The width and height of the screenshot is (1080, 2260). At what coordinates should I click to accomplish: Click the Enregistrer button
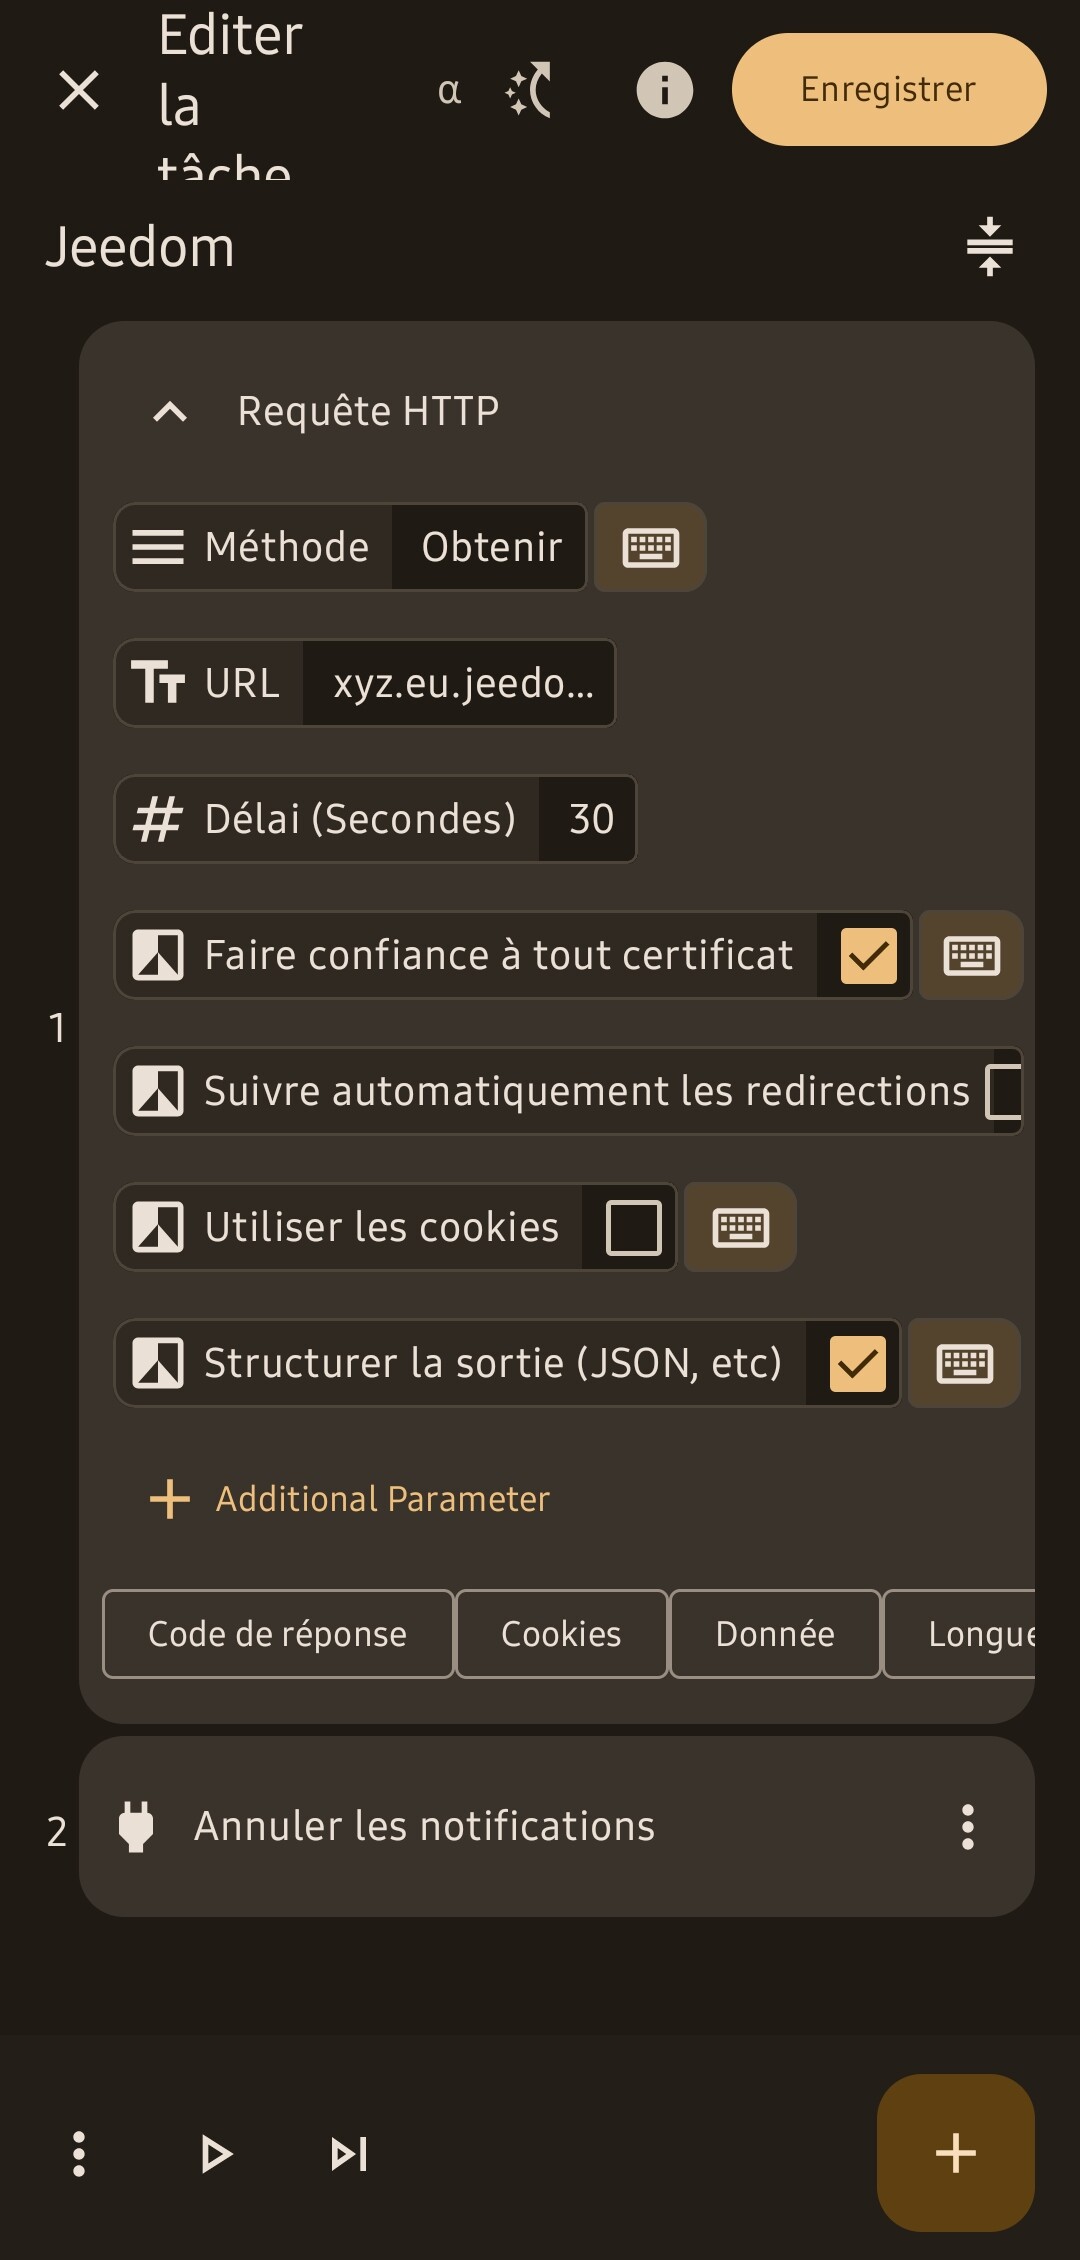click(889, 89)
